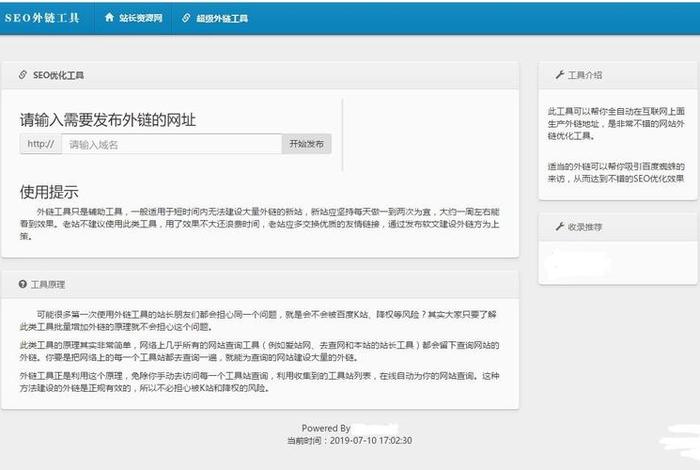Click the paragraph starting 可能很多第一次使用外链工具
Image resolution: width=700 pixels, height=470 pixels.
[x=258, y=320]
